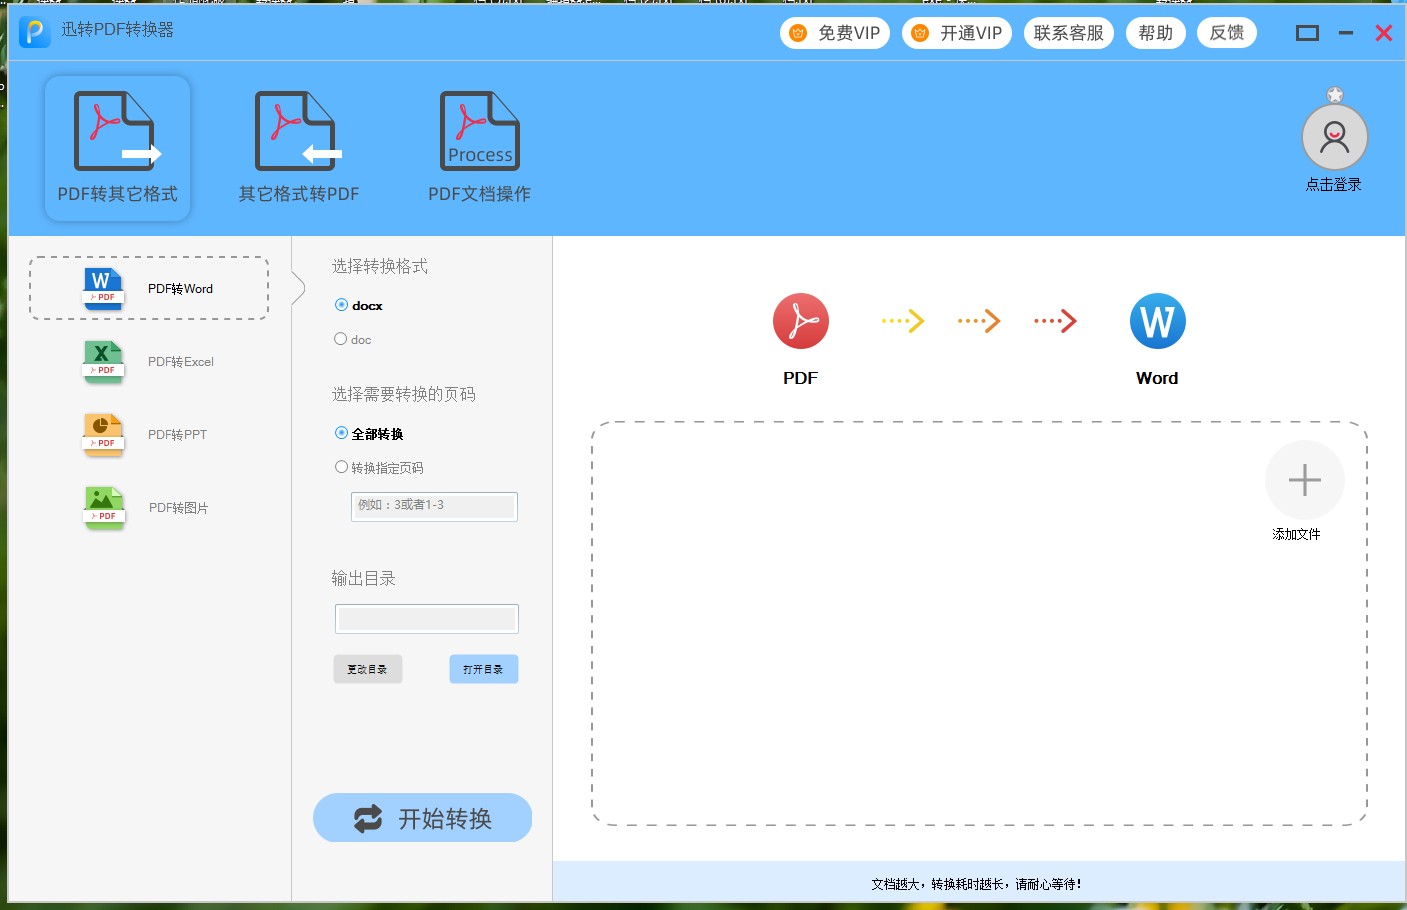This screenshot has height=910, width=1407.
Task: Click the 选择需要转换的页码 heading
Action: pos(404,394)
